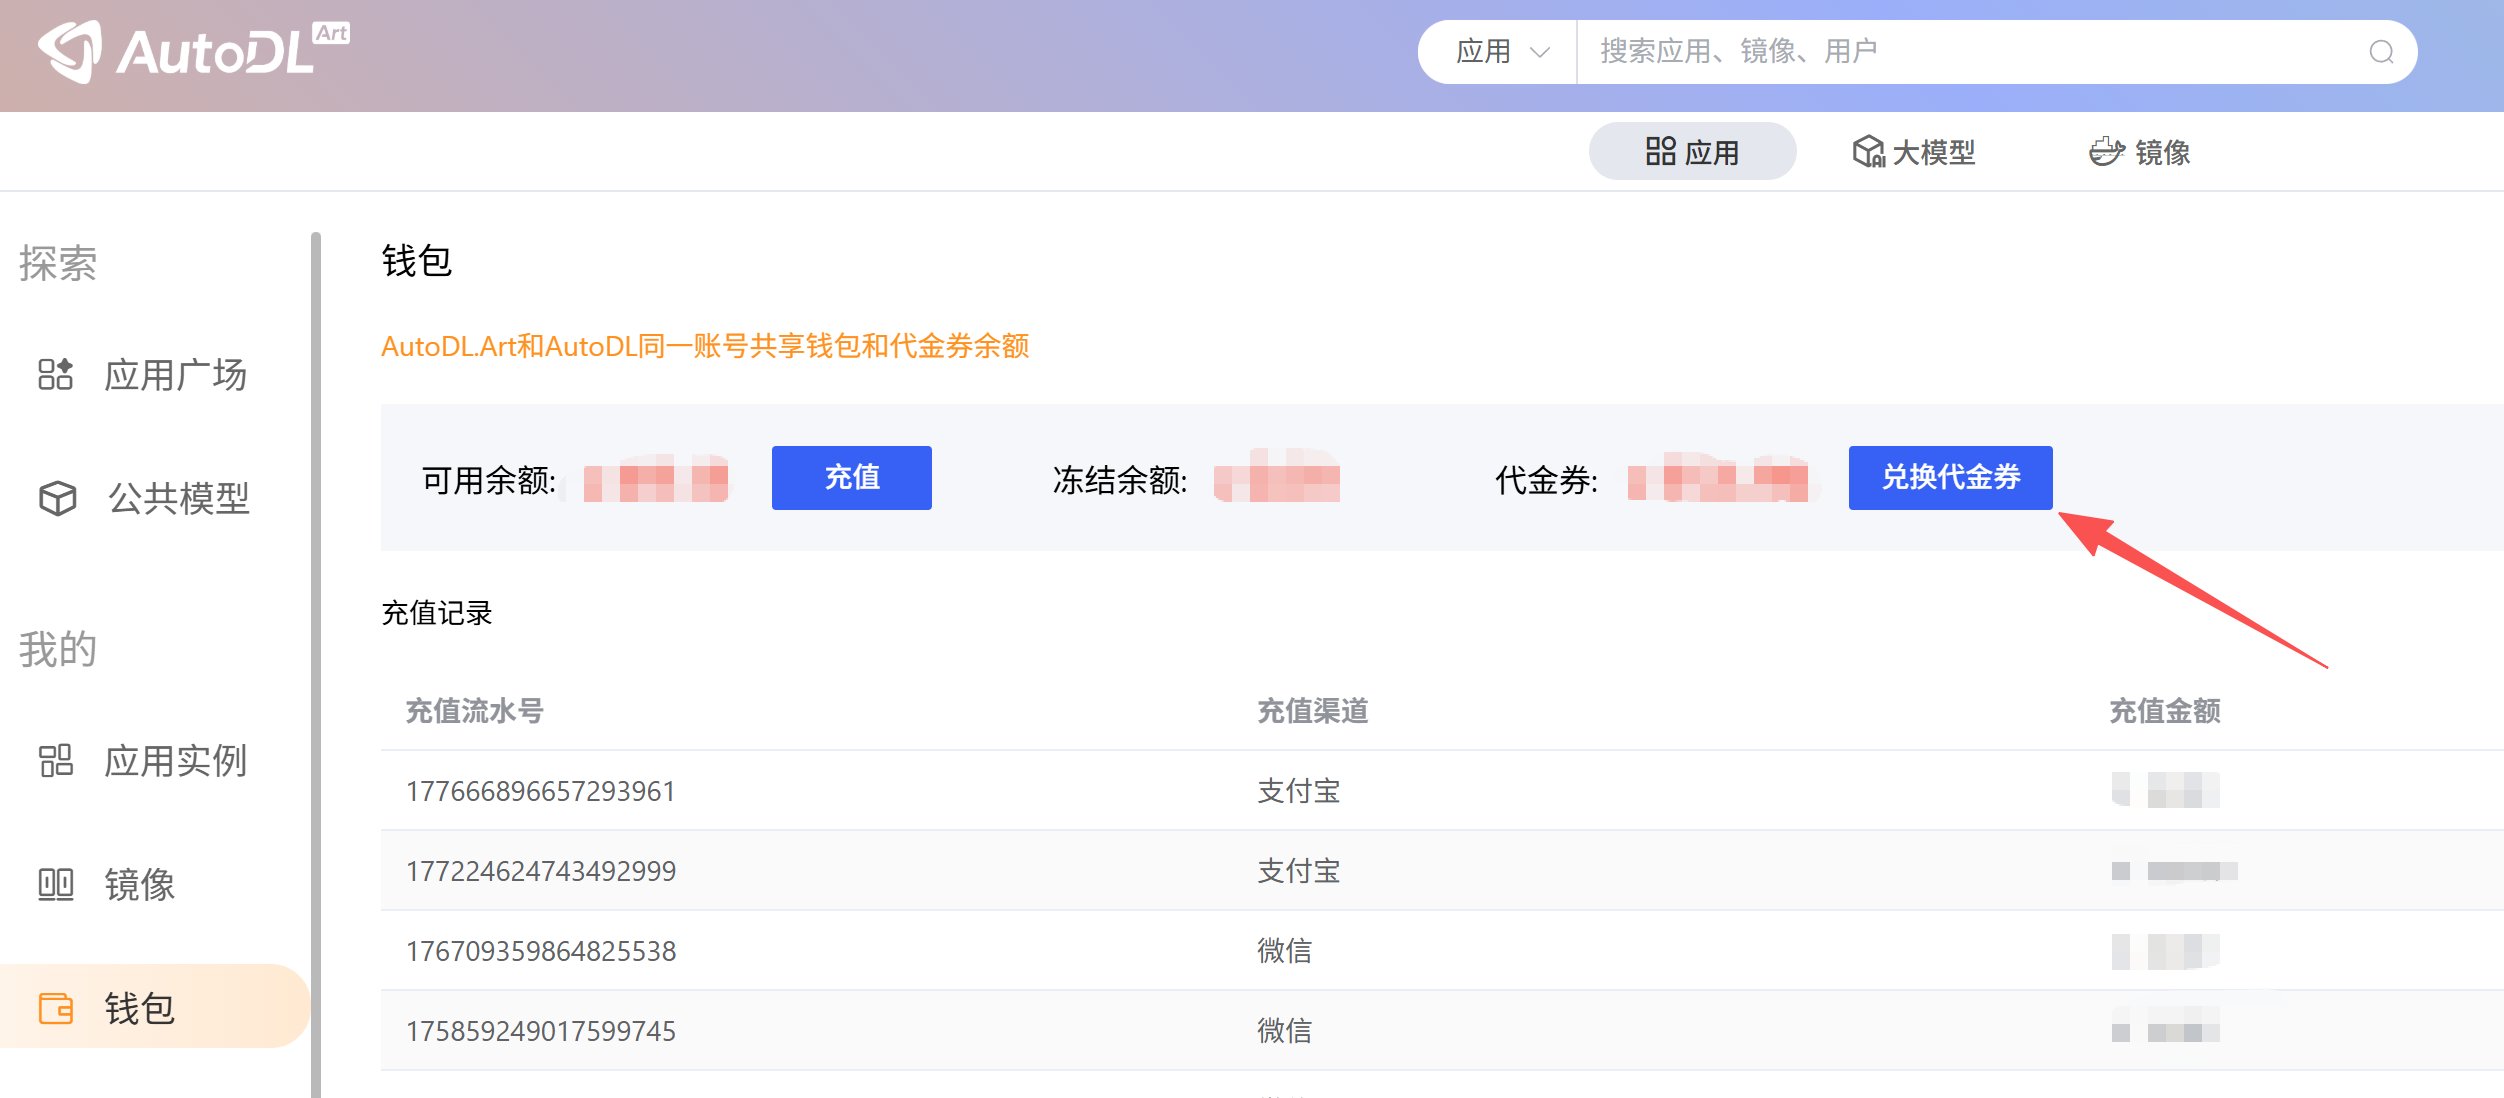The height and width of the screenshot is (1098, 2504).
Task: Select serial number 176709359864825538
Action: pyautogui.click(x=541, y=951)
